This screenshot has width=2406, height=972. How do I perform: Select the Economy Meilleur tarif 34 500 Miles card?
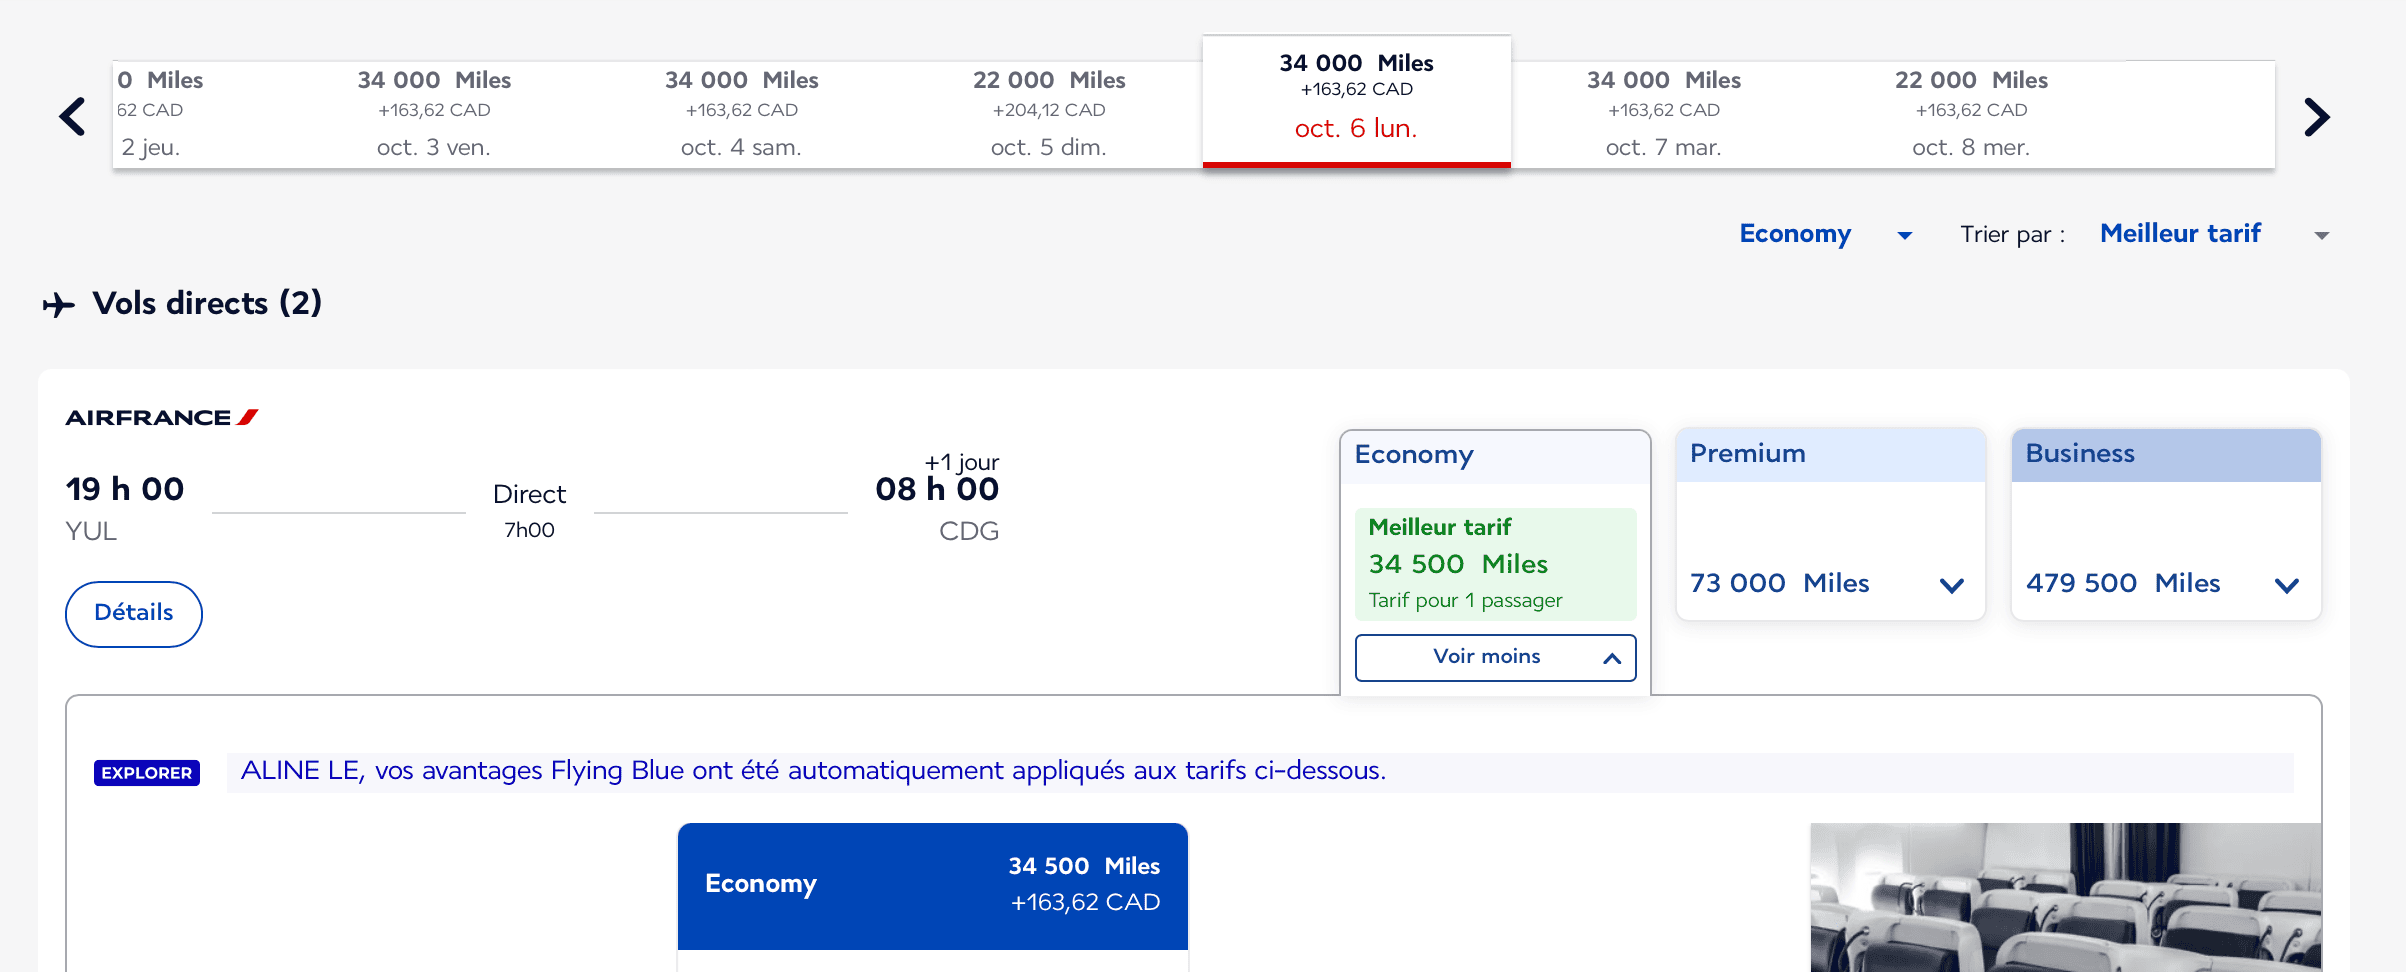pyautogui.click(x=1495, y=564)
